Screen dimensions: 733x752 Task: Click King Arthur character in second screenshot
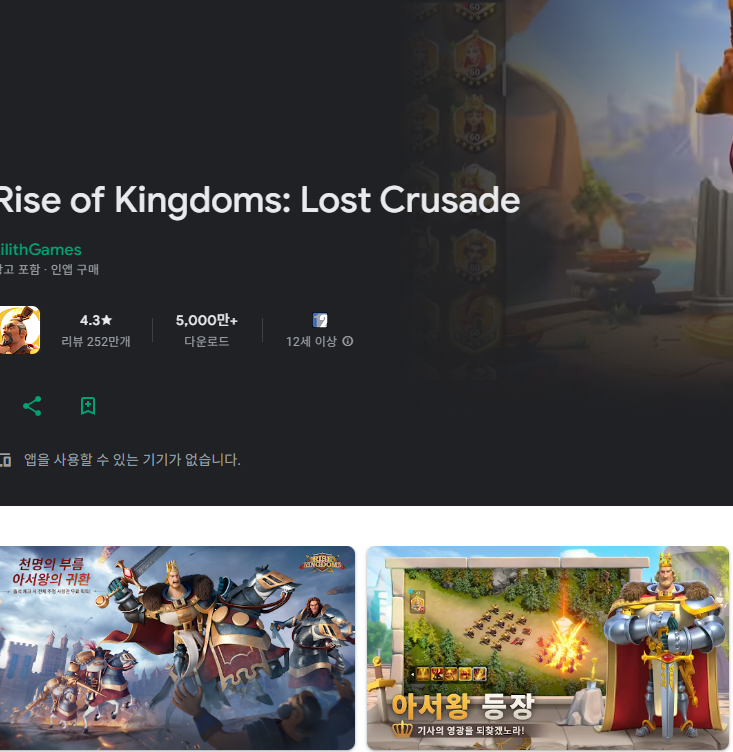pos(664,645)
